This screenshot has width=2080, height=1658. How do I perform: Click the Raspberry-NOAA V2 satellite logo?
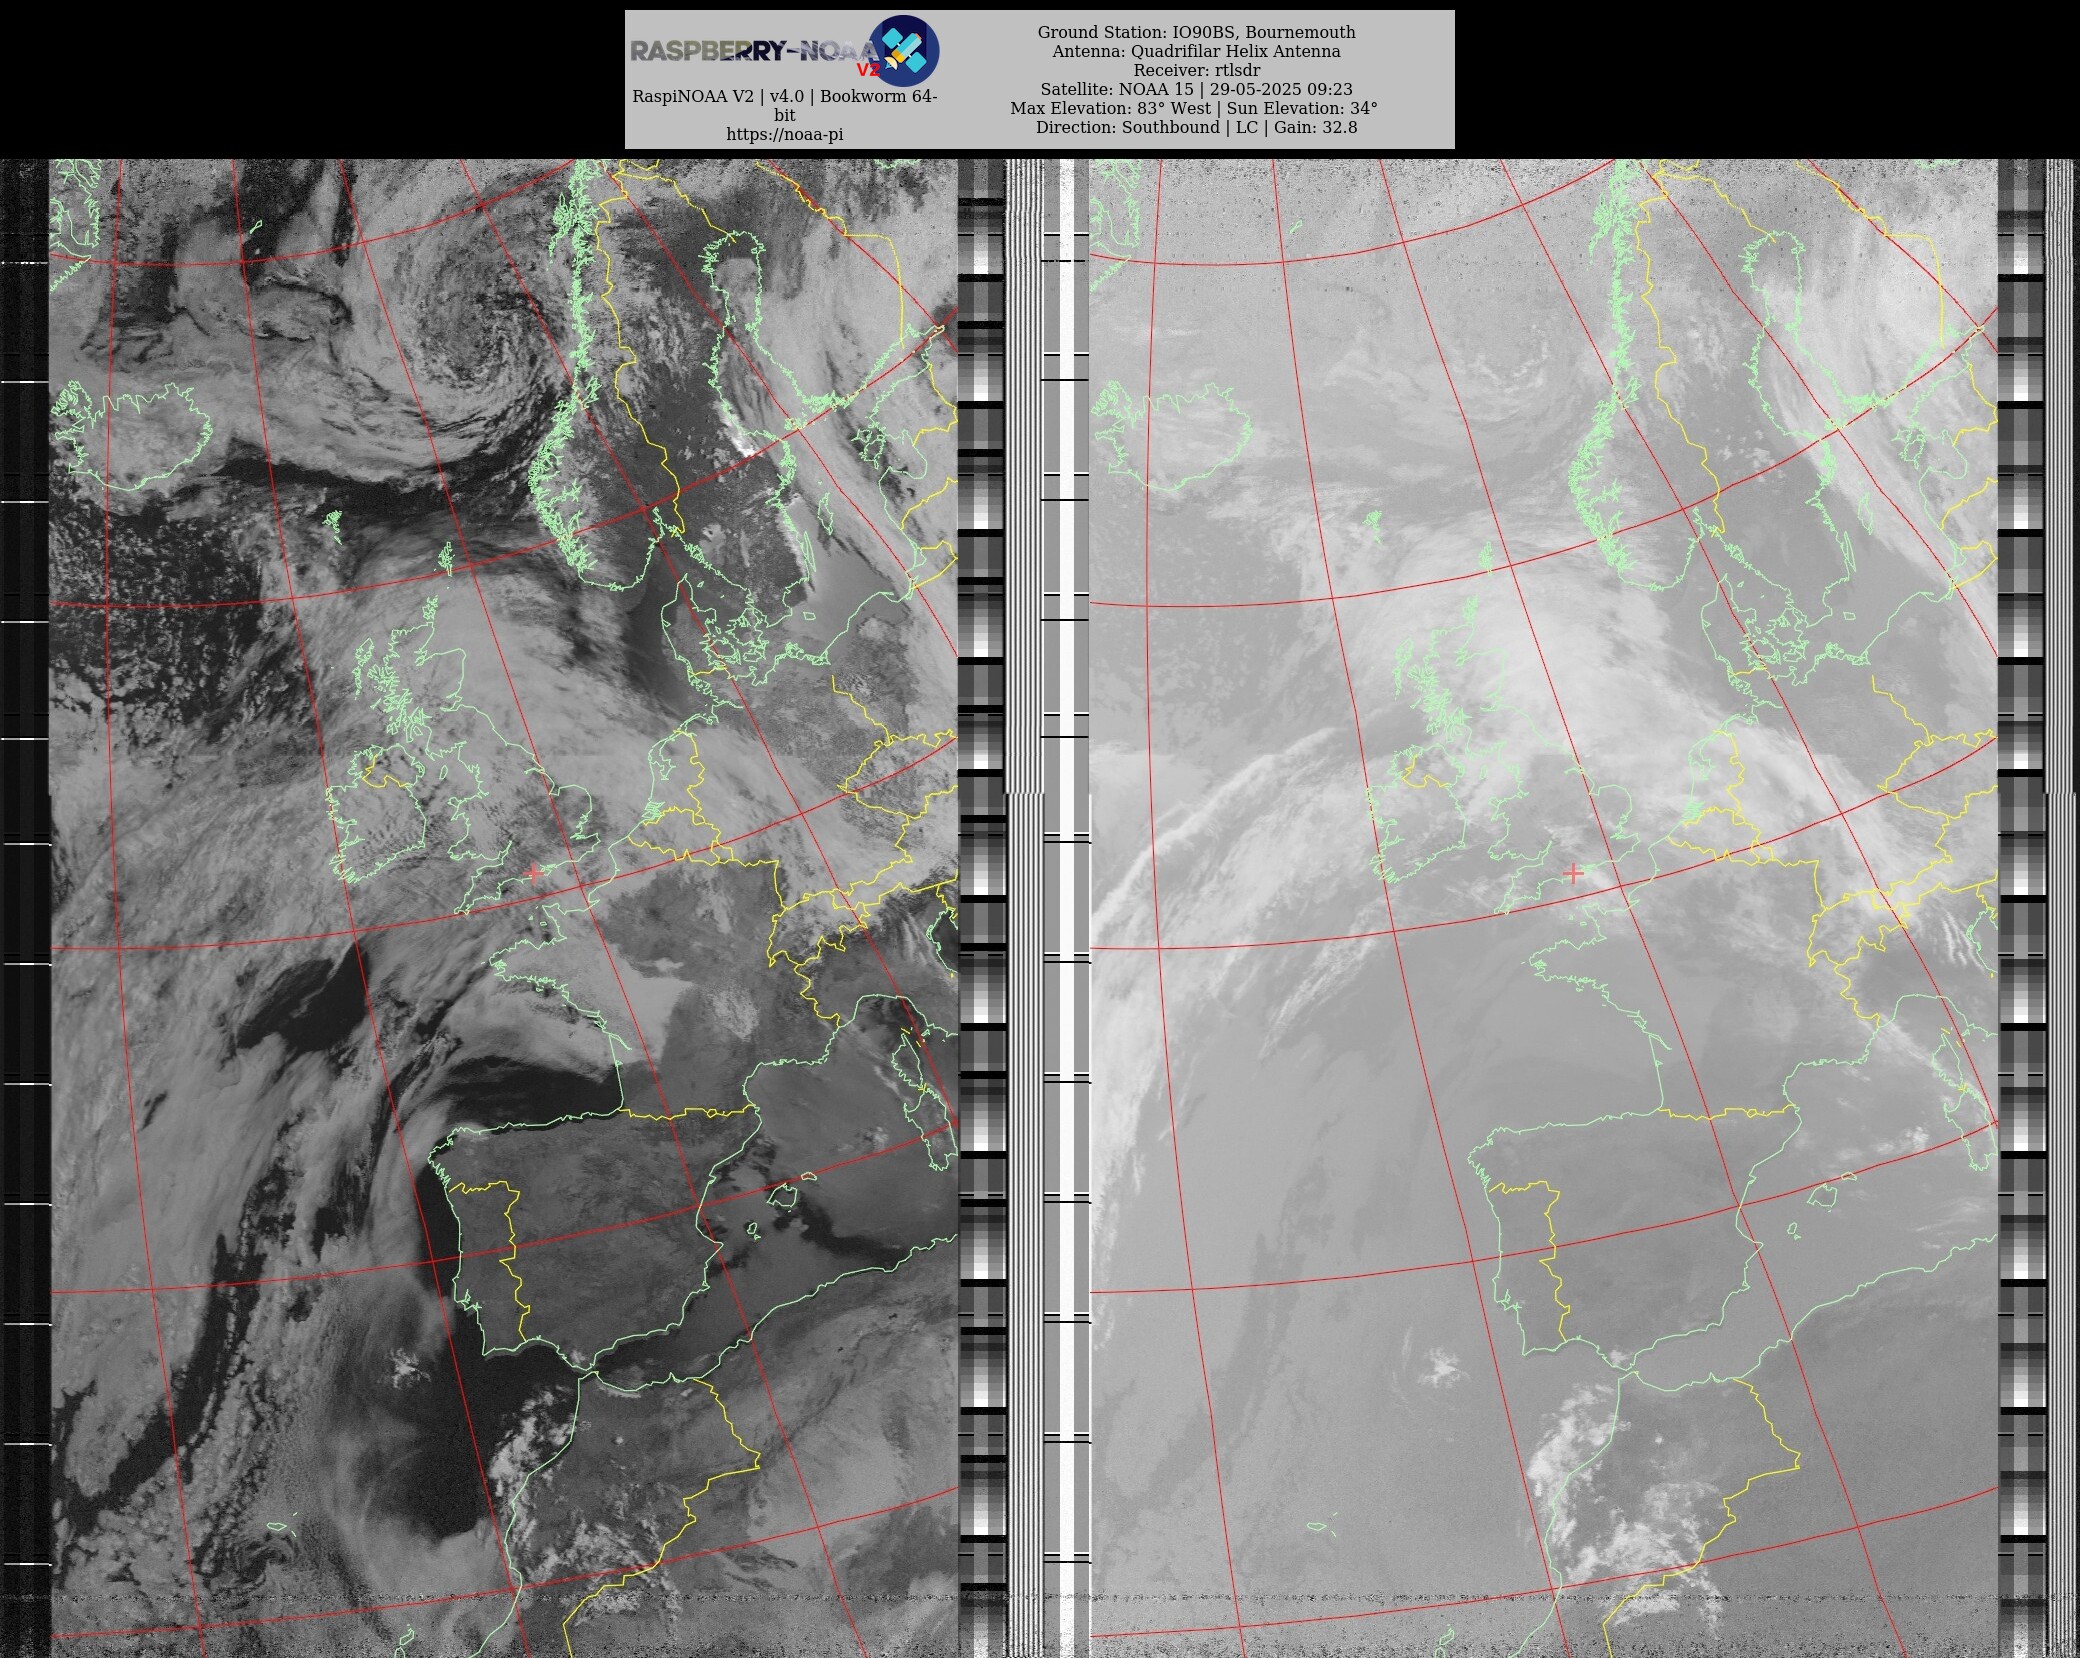pyautogui.click(x=904, y=50)
